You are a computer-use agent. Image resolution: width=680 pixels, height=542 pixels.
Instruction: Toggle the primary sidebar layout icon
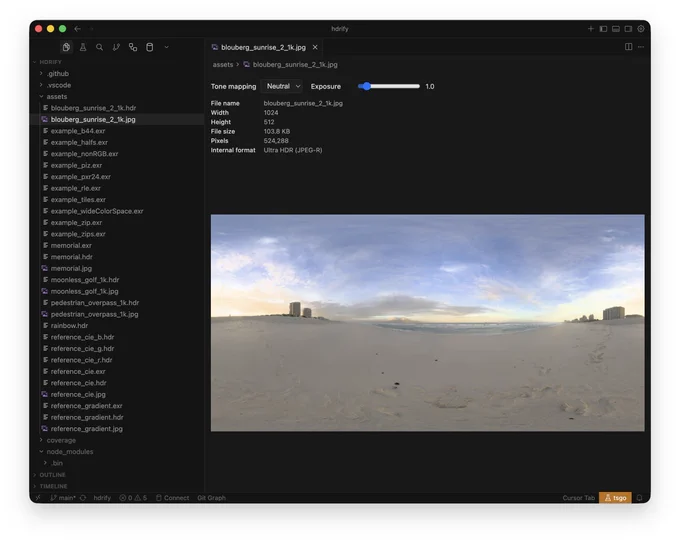coord(603,29)
